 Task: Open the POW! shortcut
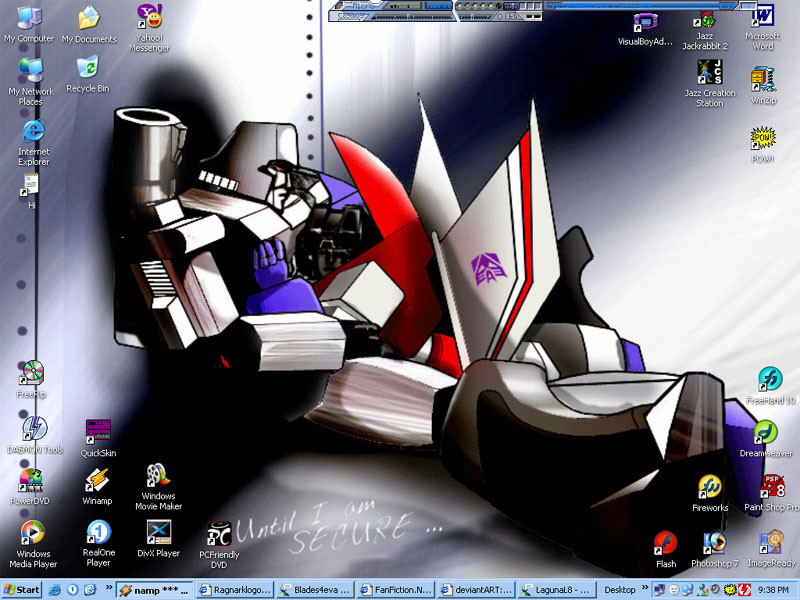click(763, 145)
